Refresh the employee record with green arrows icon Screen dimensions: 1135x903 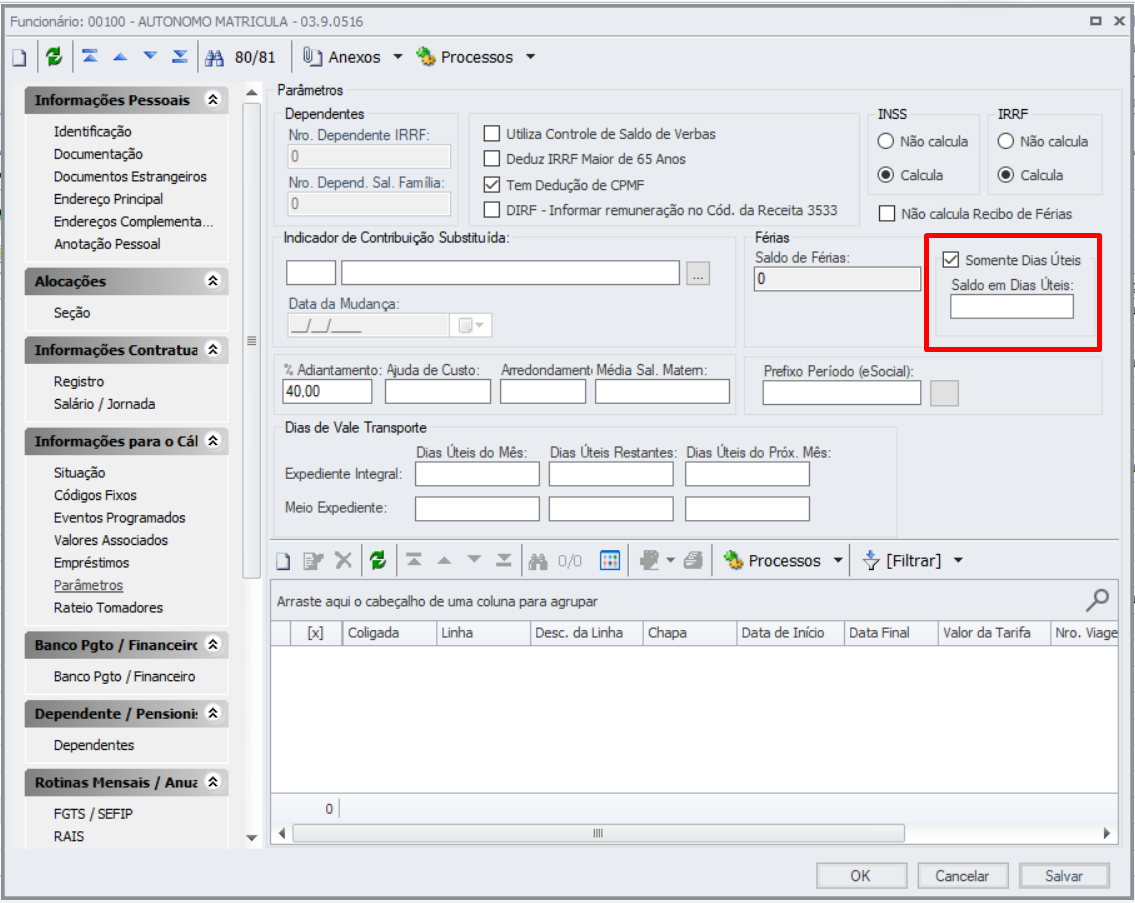coord(54,56)
